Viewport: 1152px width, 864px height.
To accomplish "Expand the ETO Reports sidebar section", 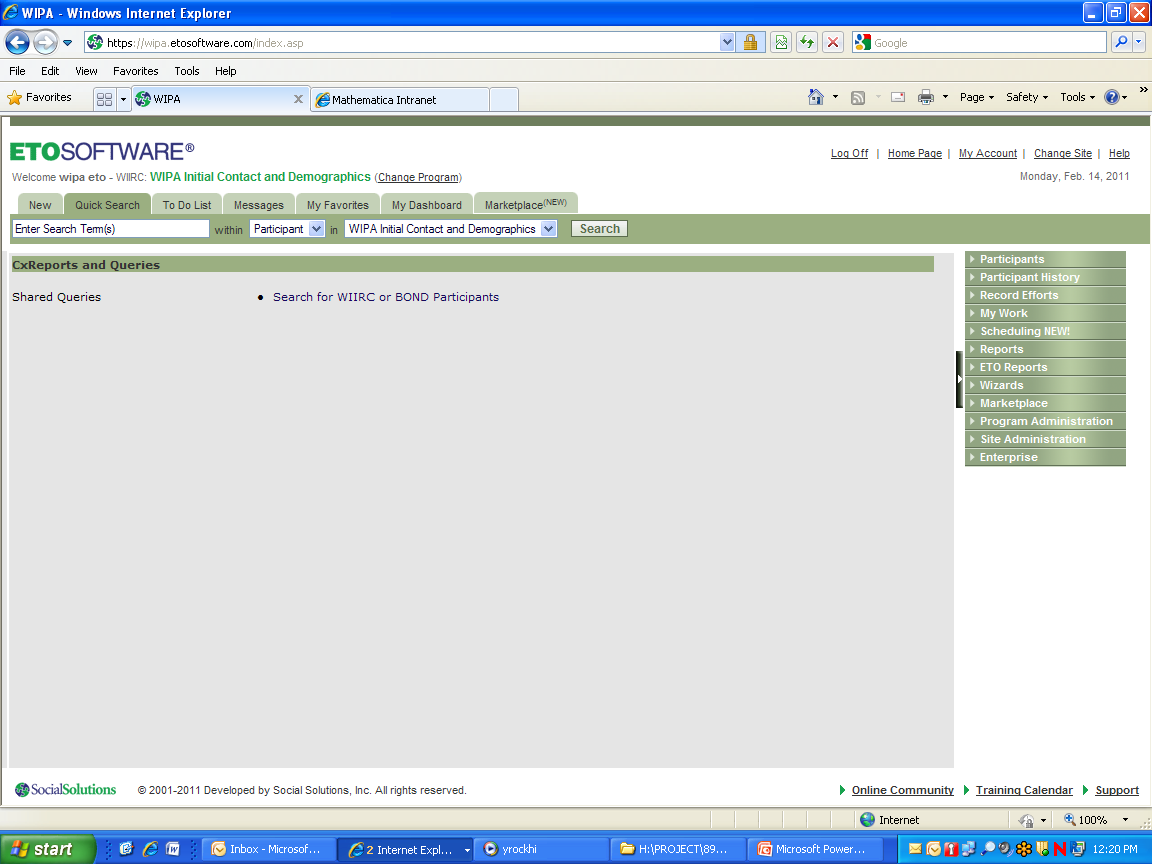I will click(1045, 367).
